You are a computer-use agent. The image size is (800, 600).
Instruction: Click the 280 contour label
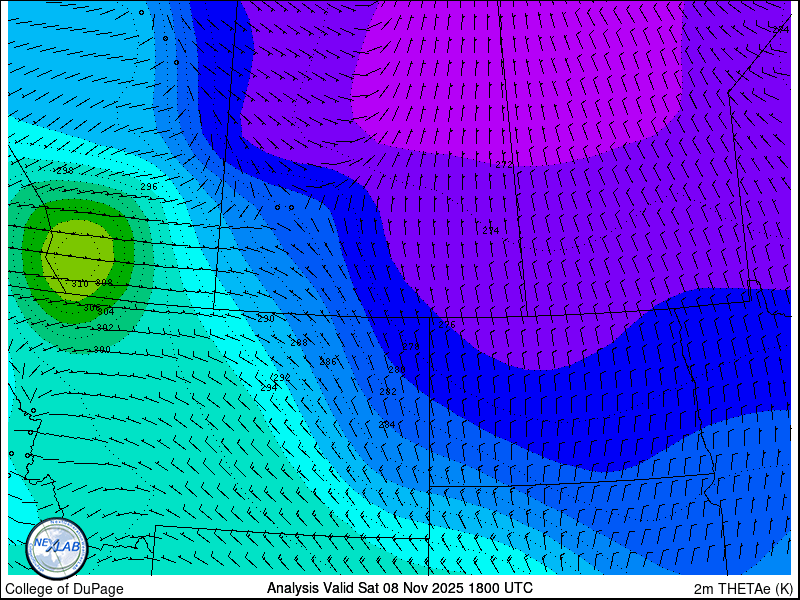(x=396, y=370)
